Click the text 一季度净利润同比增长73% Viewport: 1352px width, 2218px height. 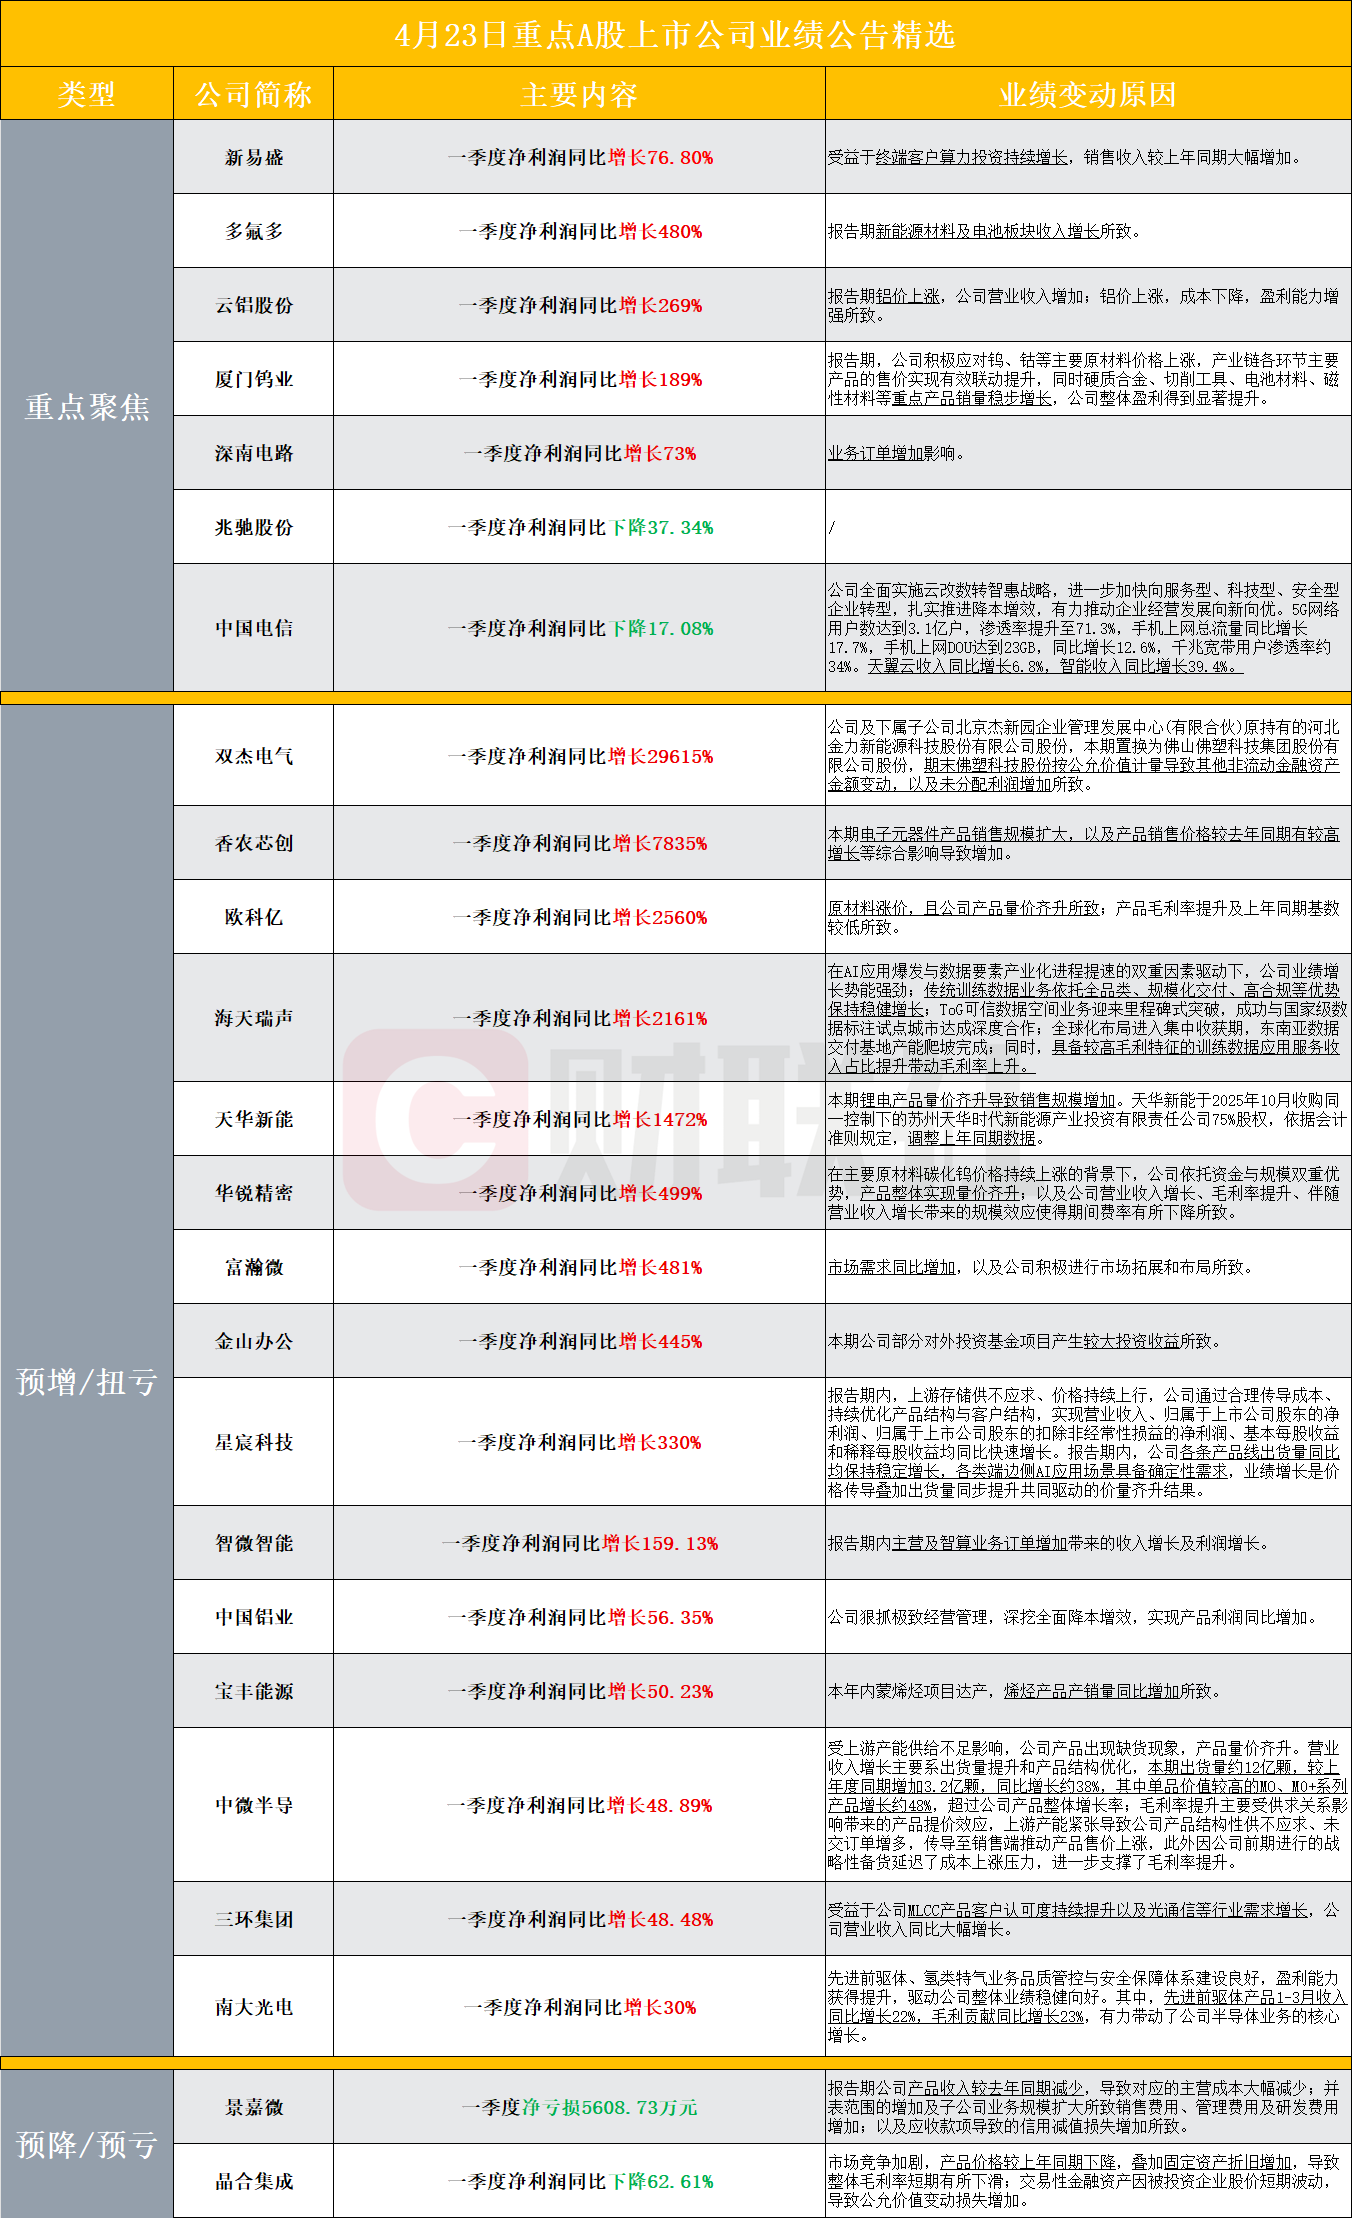point(580,453)
